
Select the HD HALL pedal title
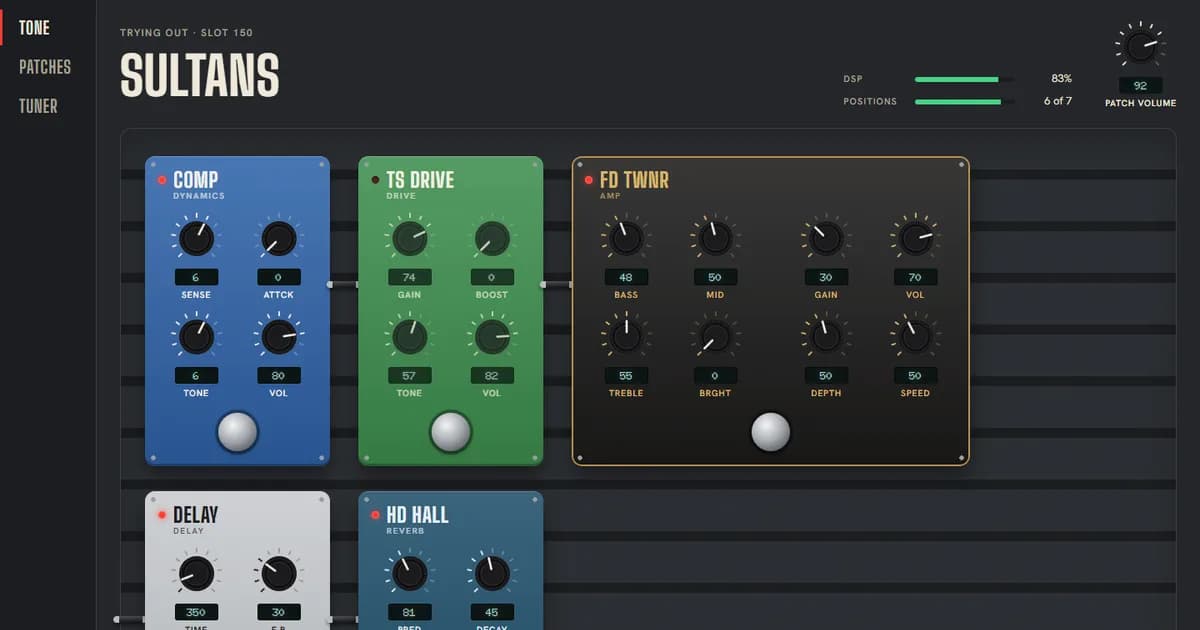point(418,515)
